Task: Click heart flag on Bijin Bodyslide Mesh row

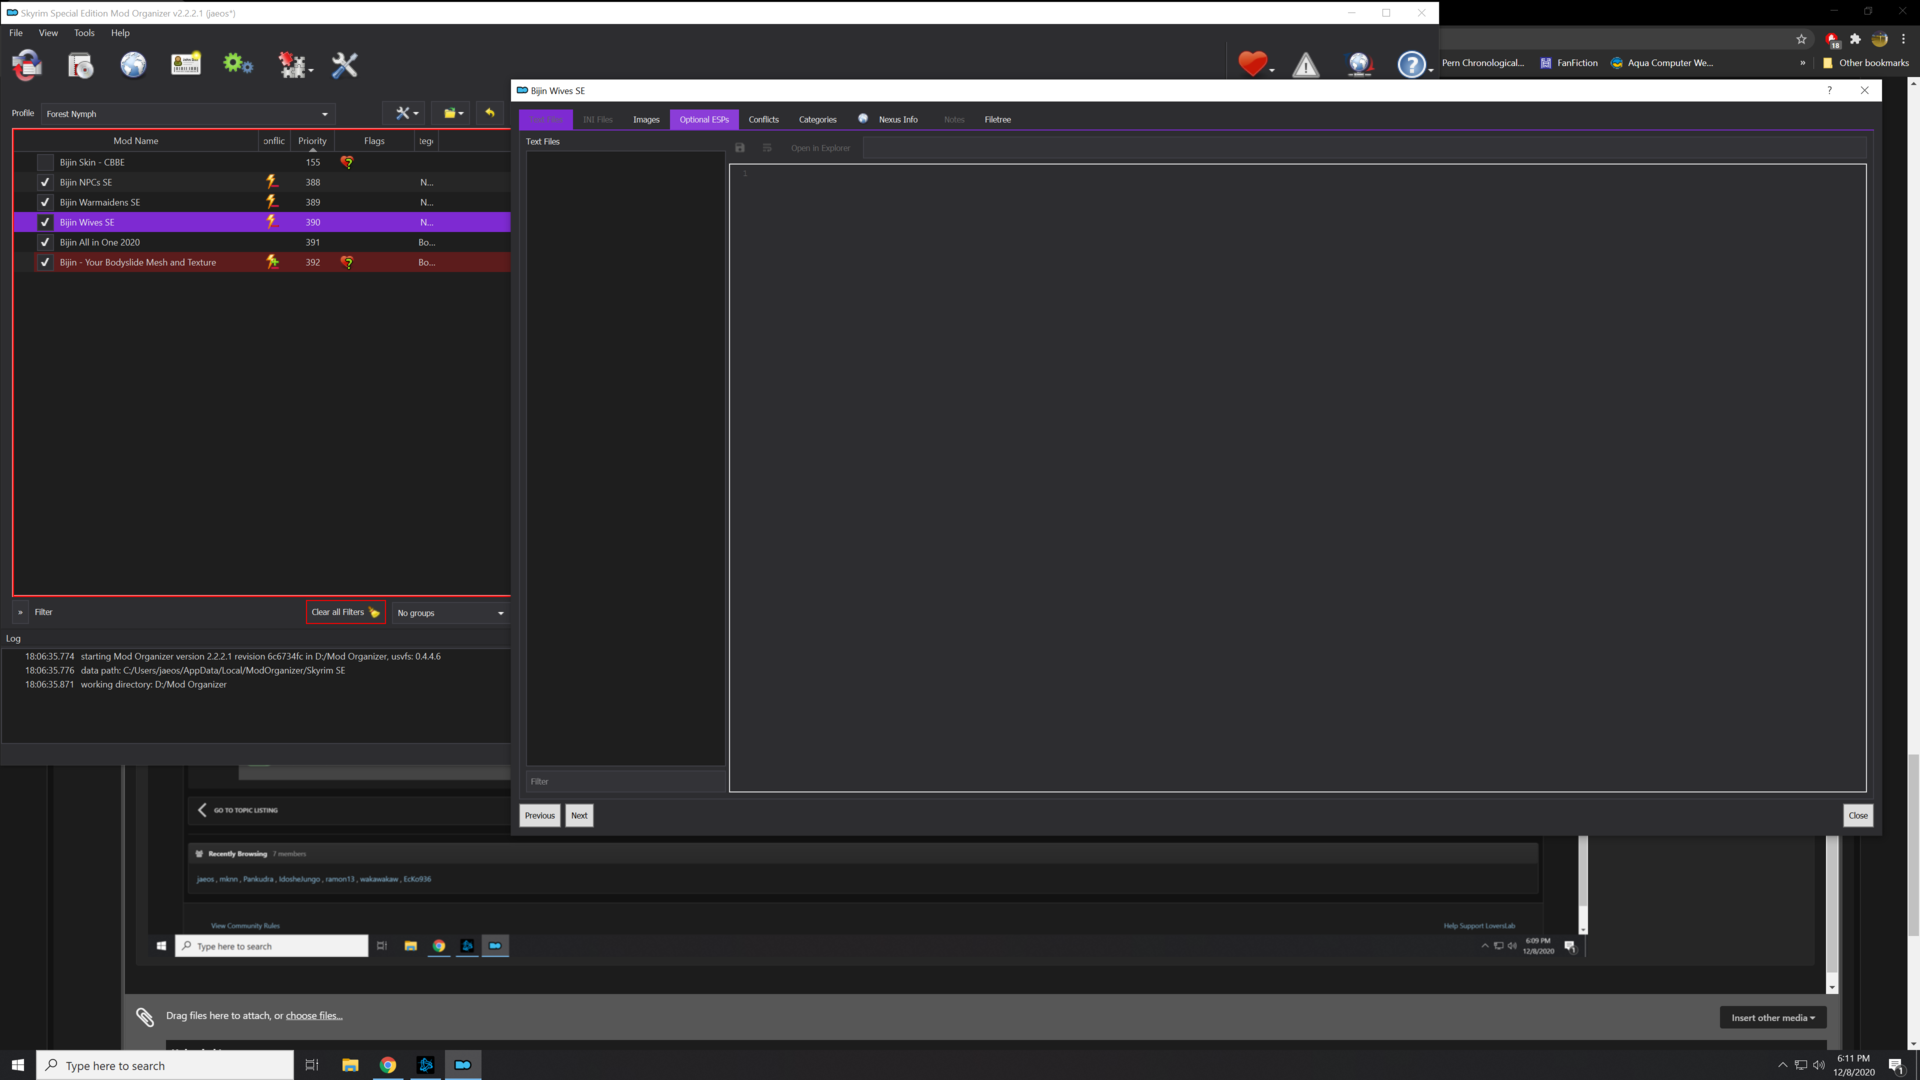Action: click(347, 262)
